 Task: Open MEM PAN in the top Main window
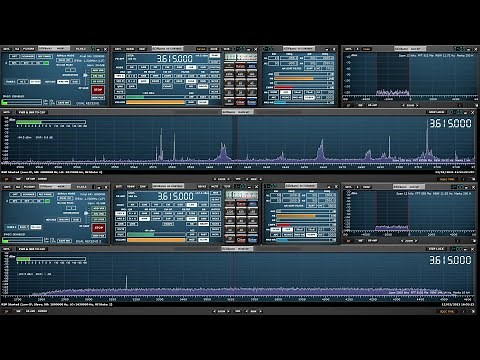click(98, 98)
